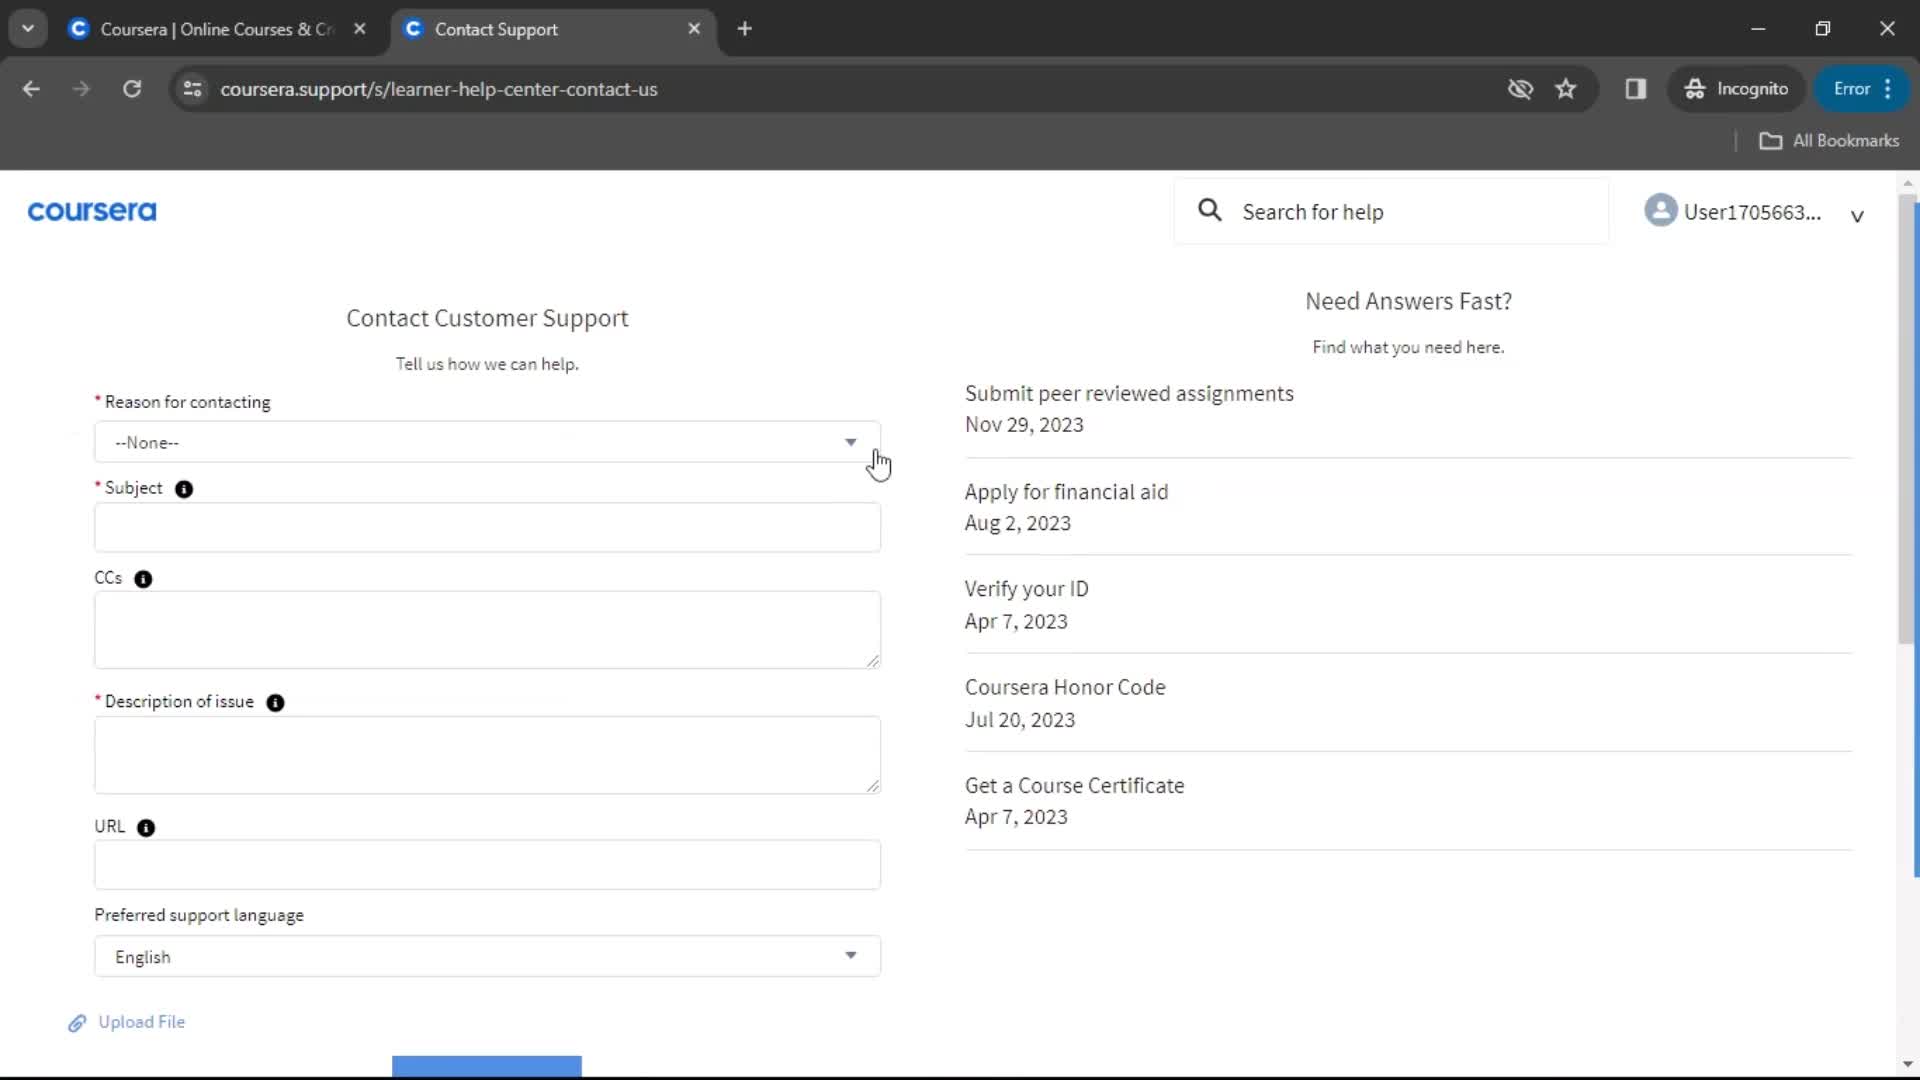Viewport: 1920px width, 1080px height.
Task: Focus the Description of issue text area
Action: coord(487,755)
